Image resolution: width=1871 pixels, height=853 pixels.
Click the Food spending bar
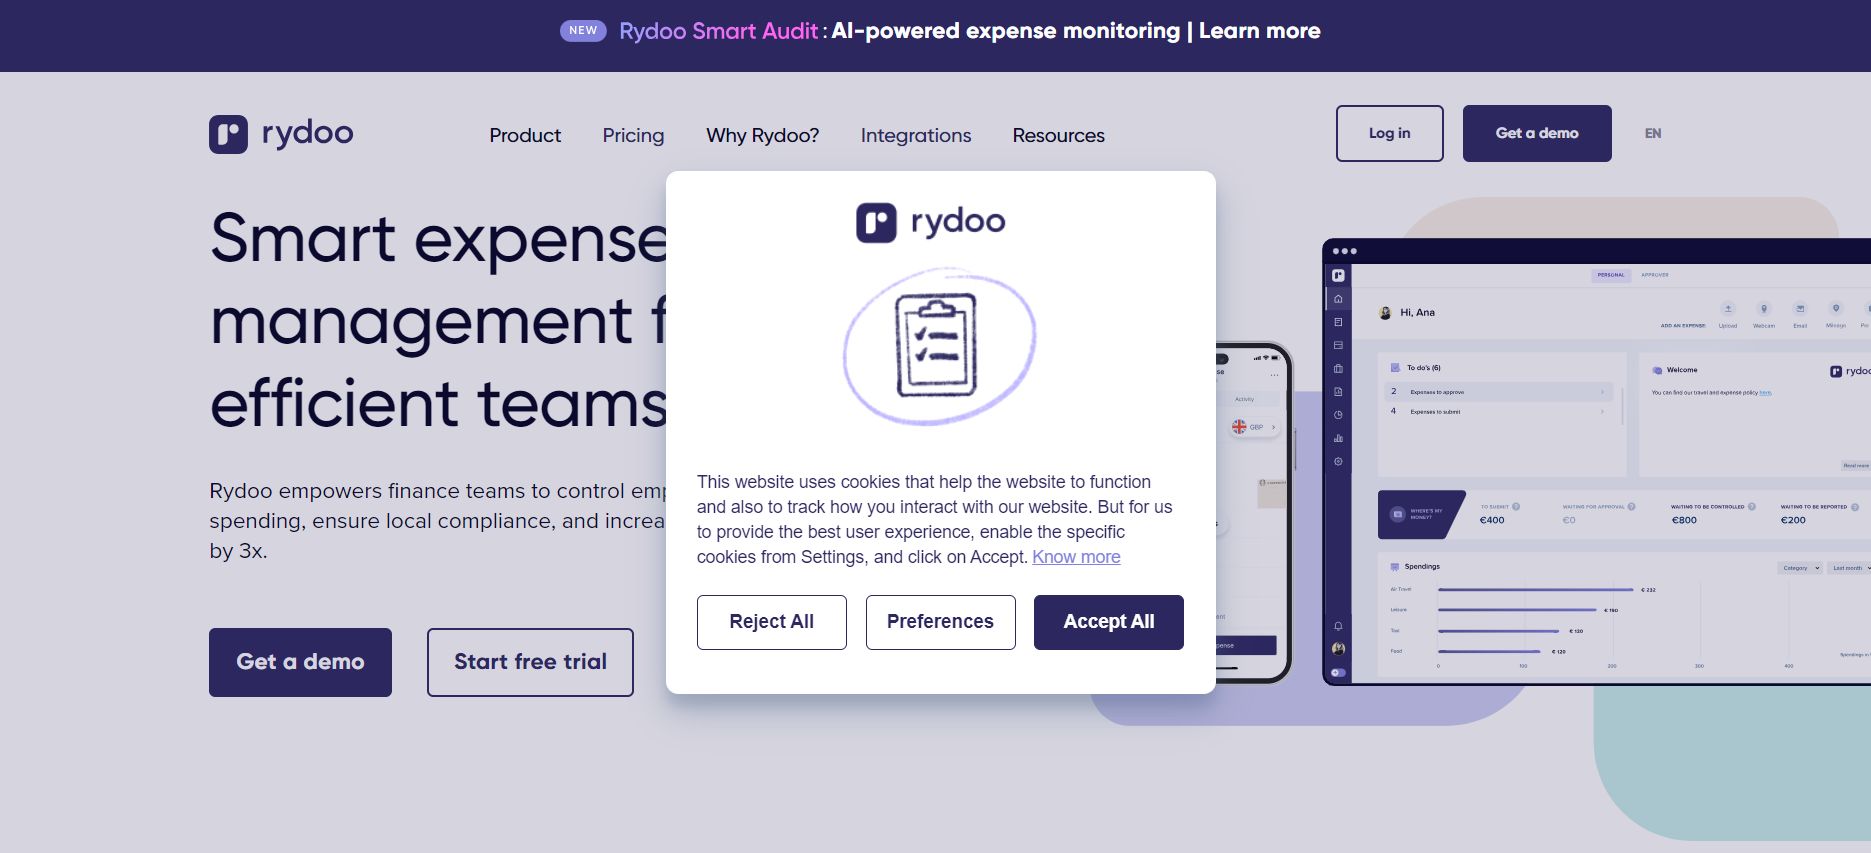1489,651
